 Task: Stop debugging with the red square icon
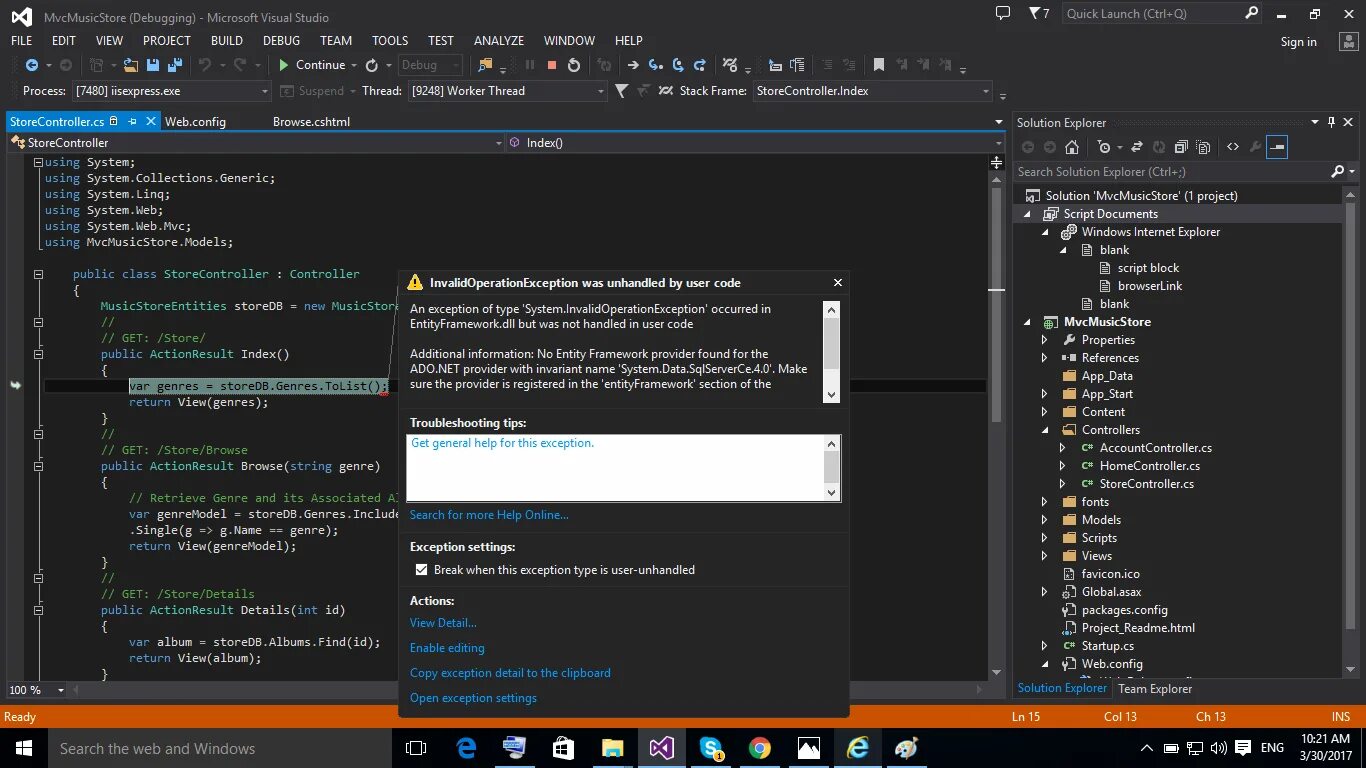[552, 65]
